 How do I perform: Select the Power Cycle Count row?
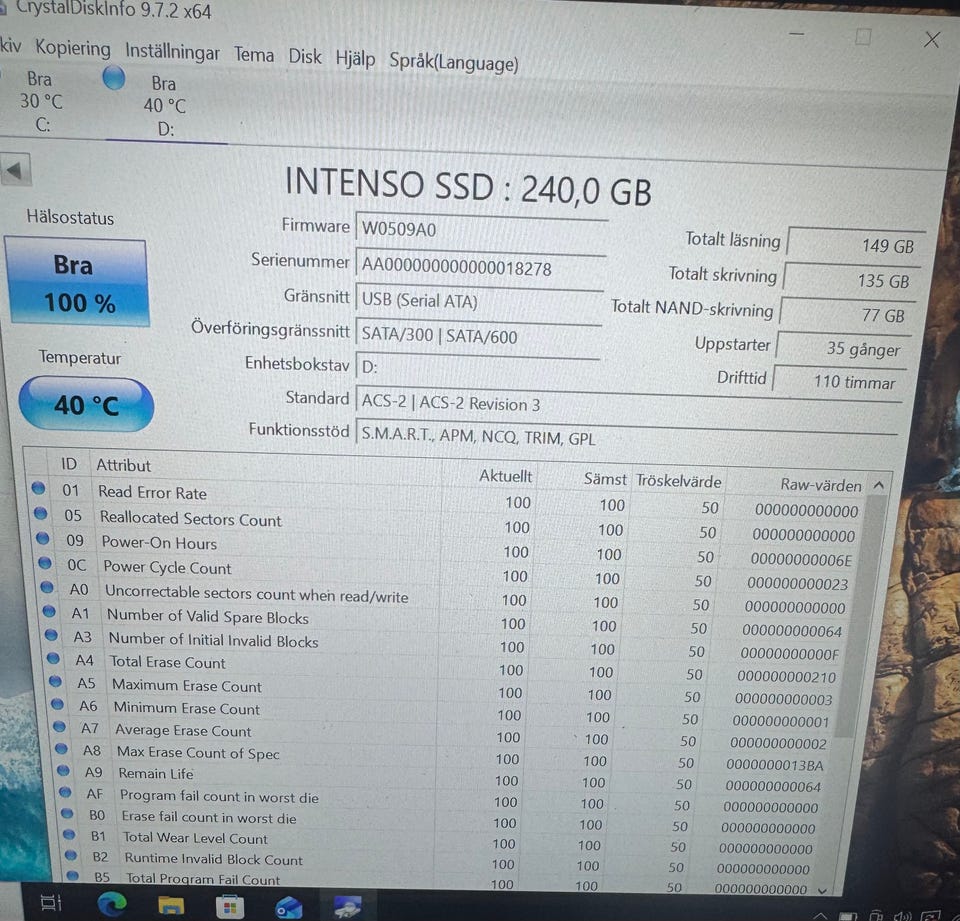(x=444, y=574)
